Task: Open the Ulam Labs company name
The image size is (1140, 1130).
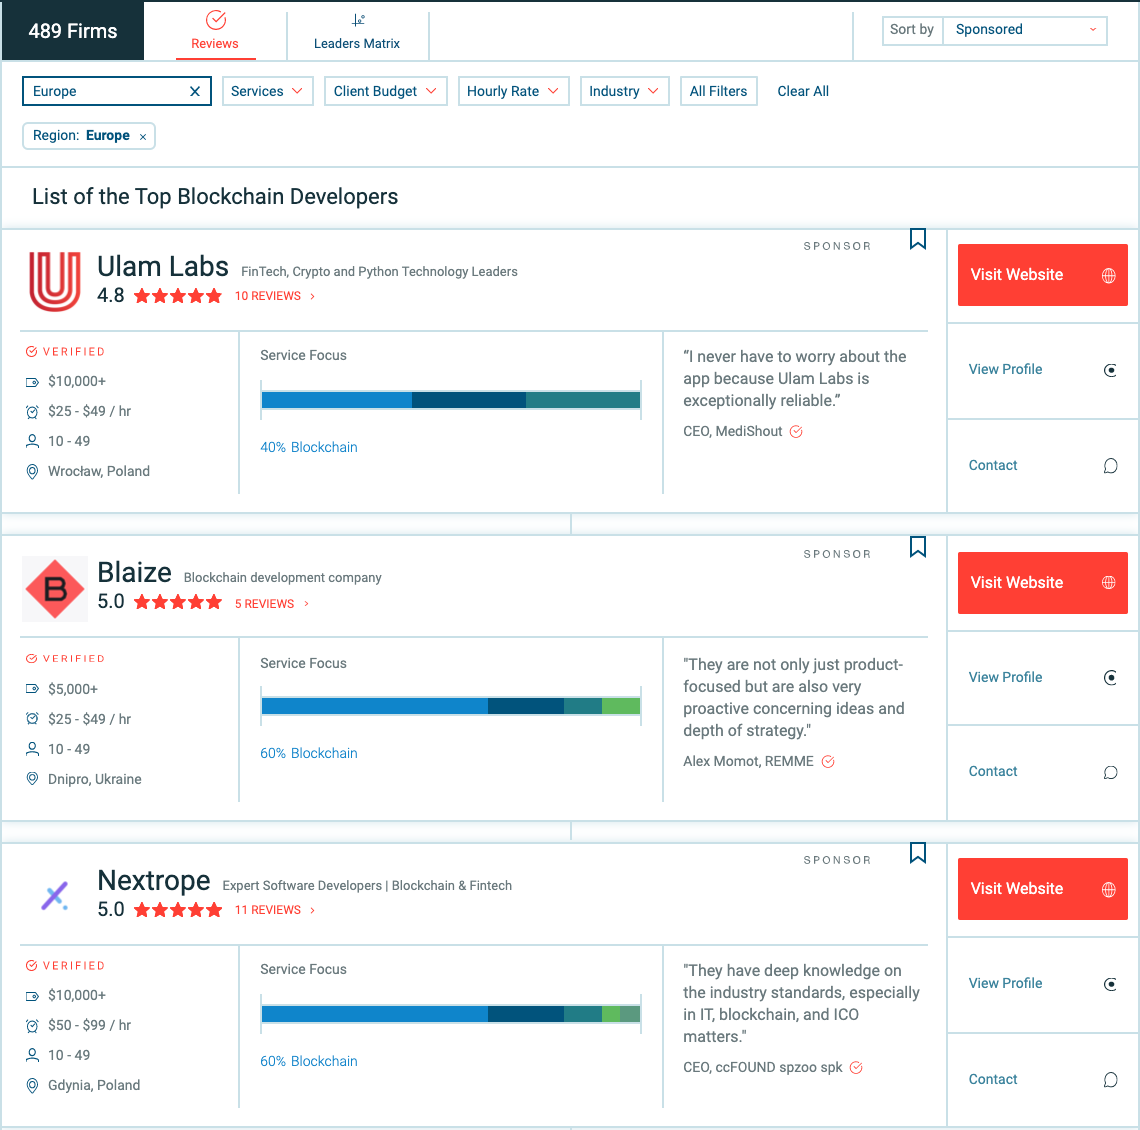Action: tap(163, 267)
